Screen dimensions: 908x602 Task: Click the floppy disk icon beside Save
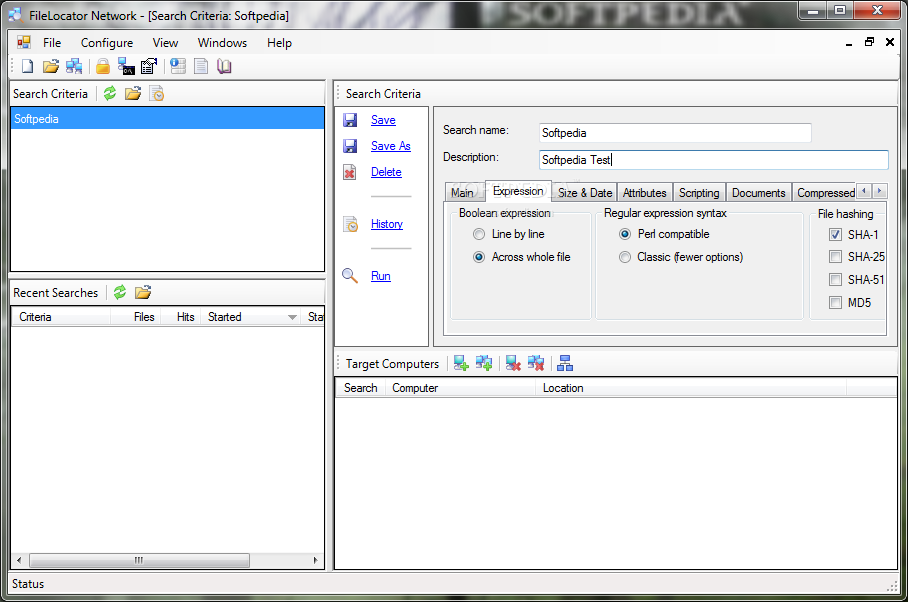(x=350, y=120)
